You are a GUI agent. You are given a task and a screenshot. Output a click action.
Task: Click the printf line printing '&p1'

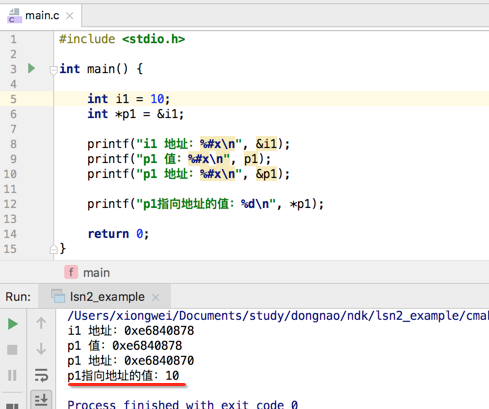[189, 174]
